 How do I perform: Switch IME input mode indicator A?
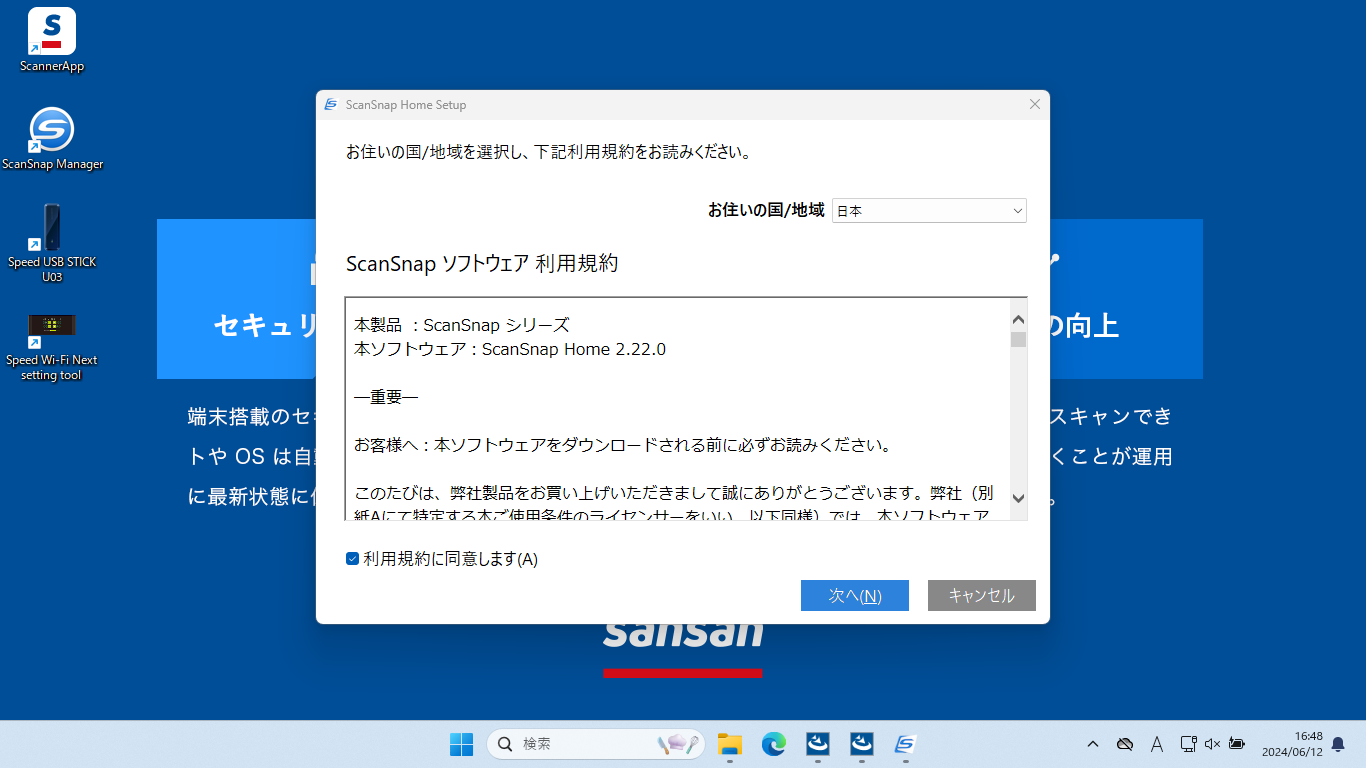click(x=1157, y=744)
